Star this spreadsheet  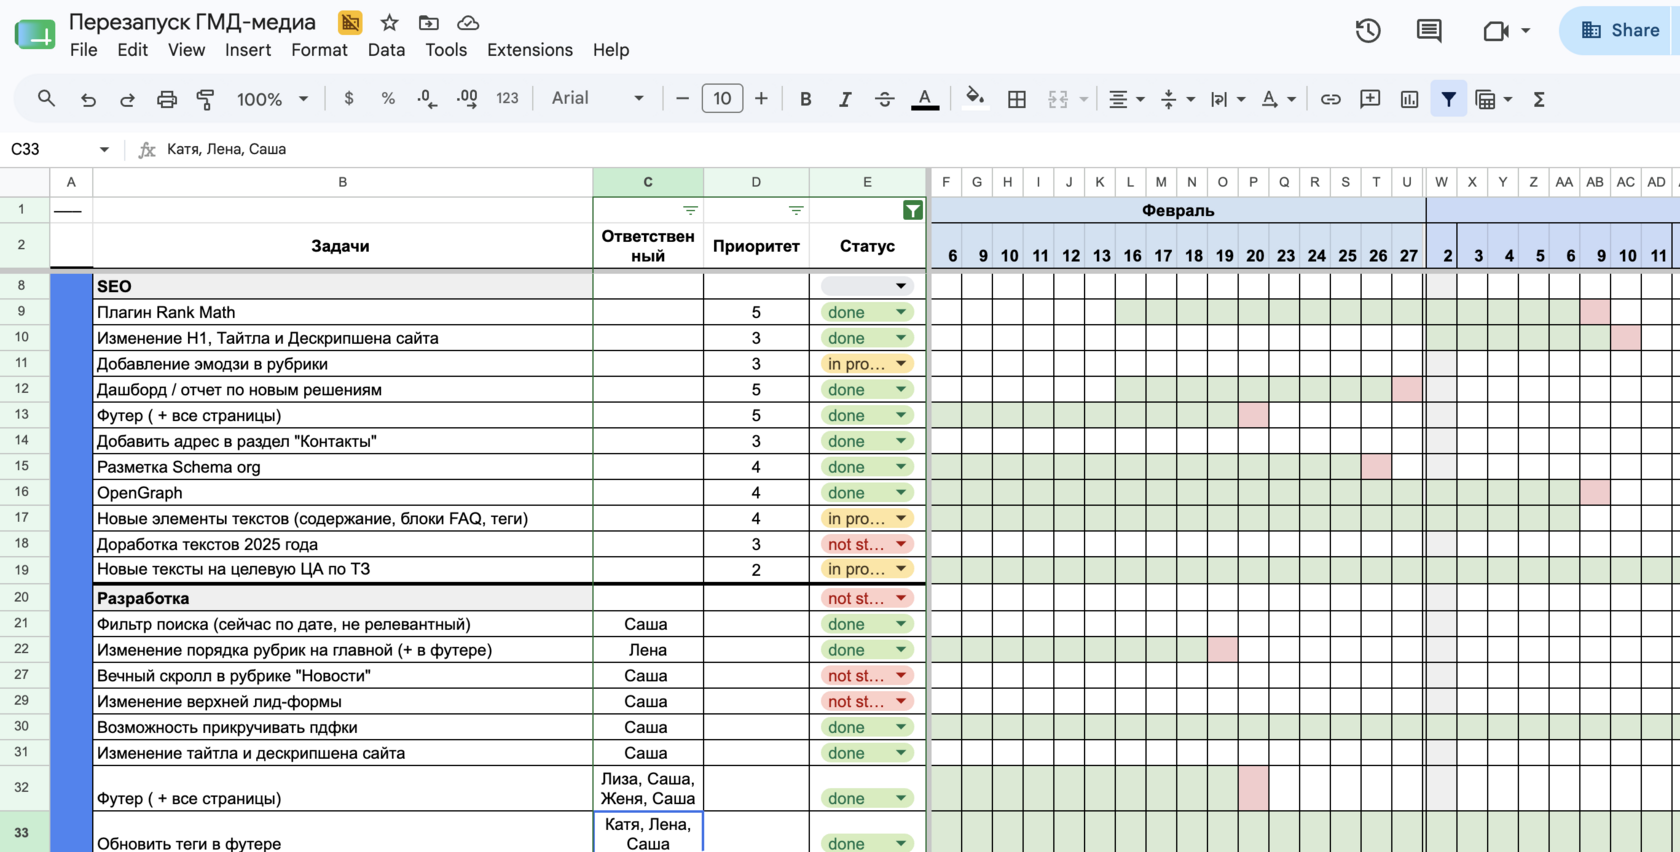(x=390, y=22)
